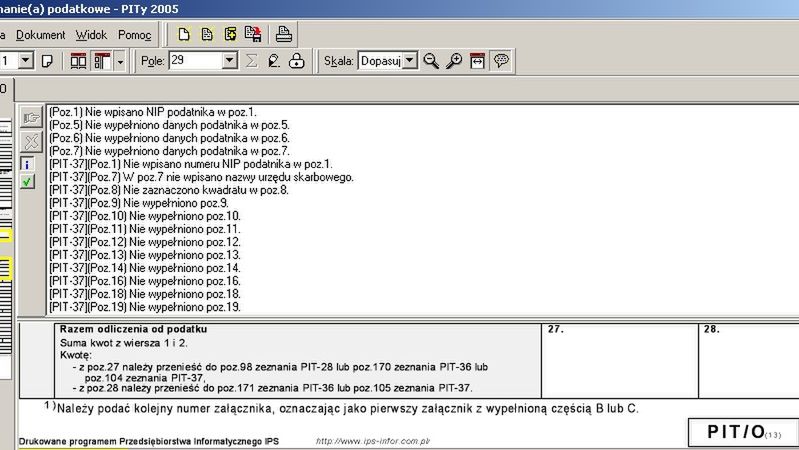The image size is (799, 450).
Task: Click the zoom in magnifier icon
Action: (454, 61)
